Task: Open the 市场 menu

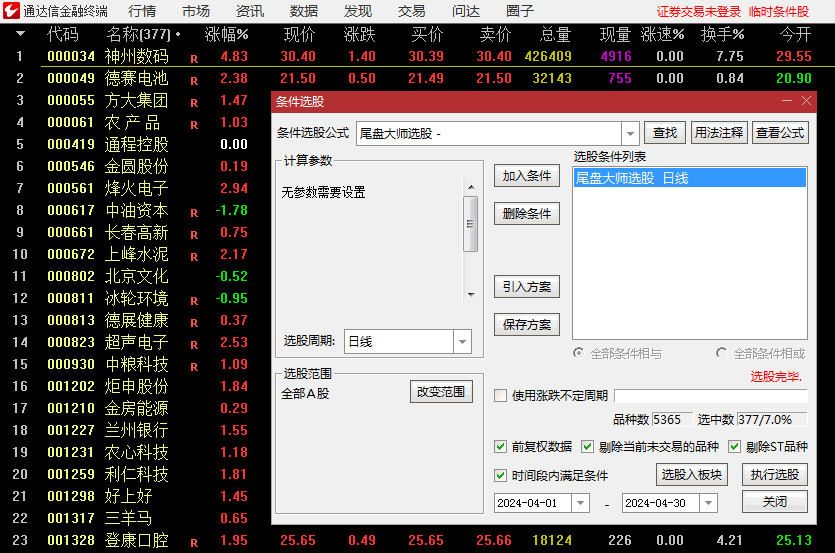Action: point(195,11)
